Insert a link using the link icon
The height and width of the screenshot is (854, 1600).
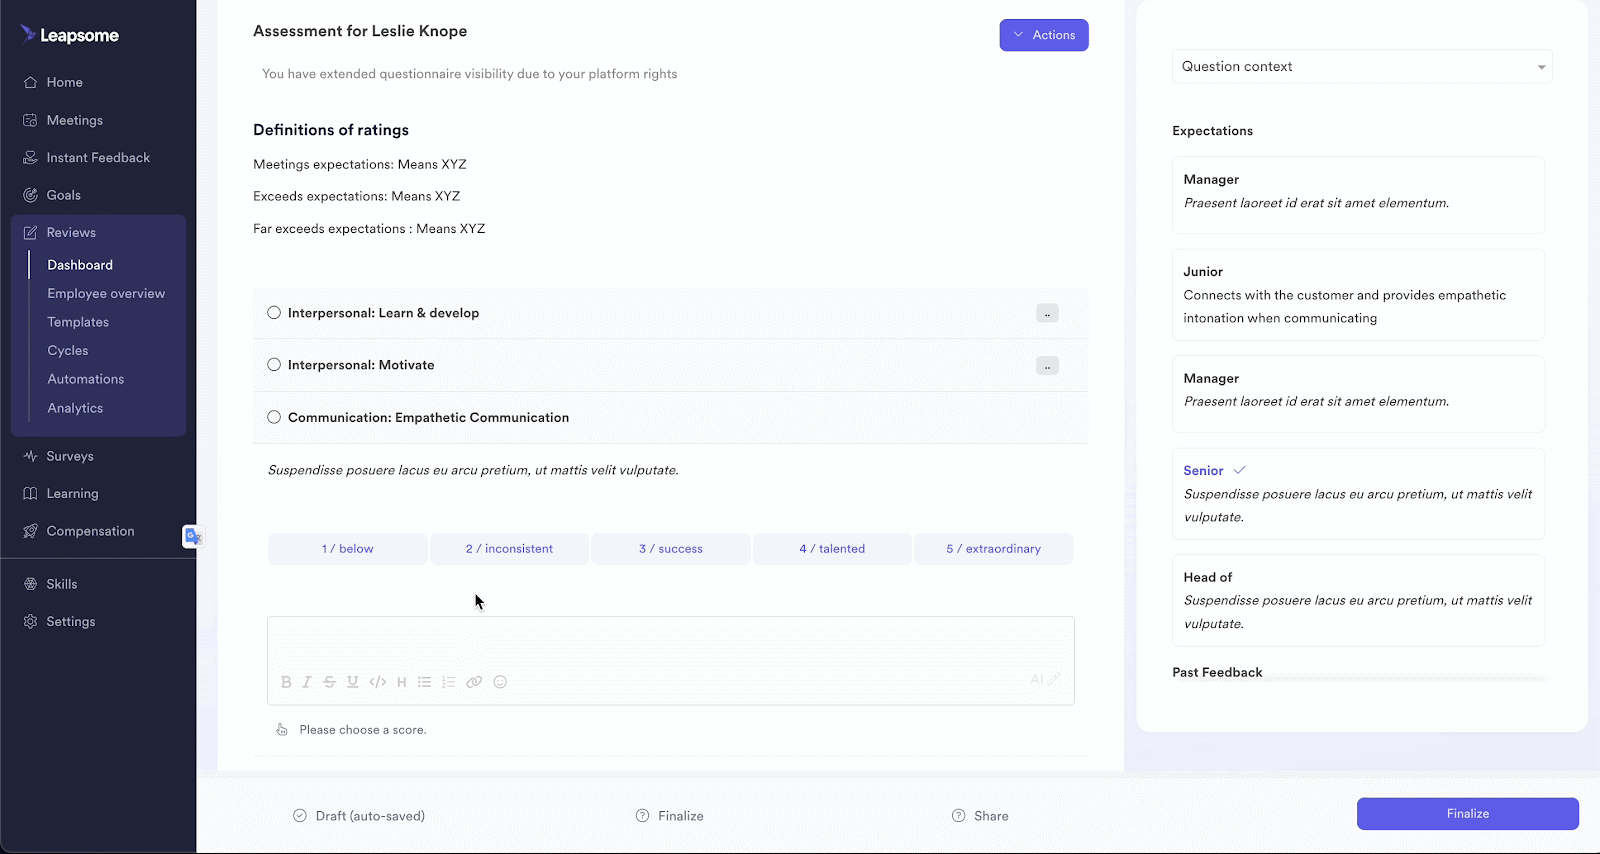pos(474,682)
